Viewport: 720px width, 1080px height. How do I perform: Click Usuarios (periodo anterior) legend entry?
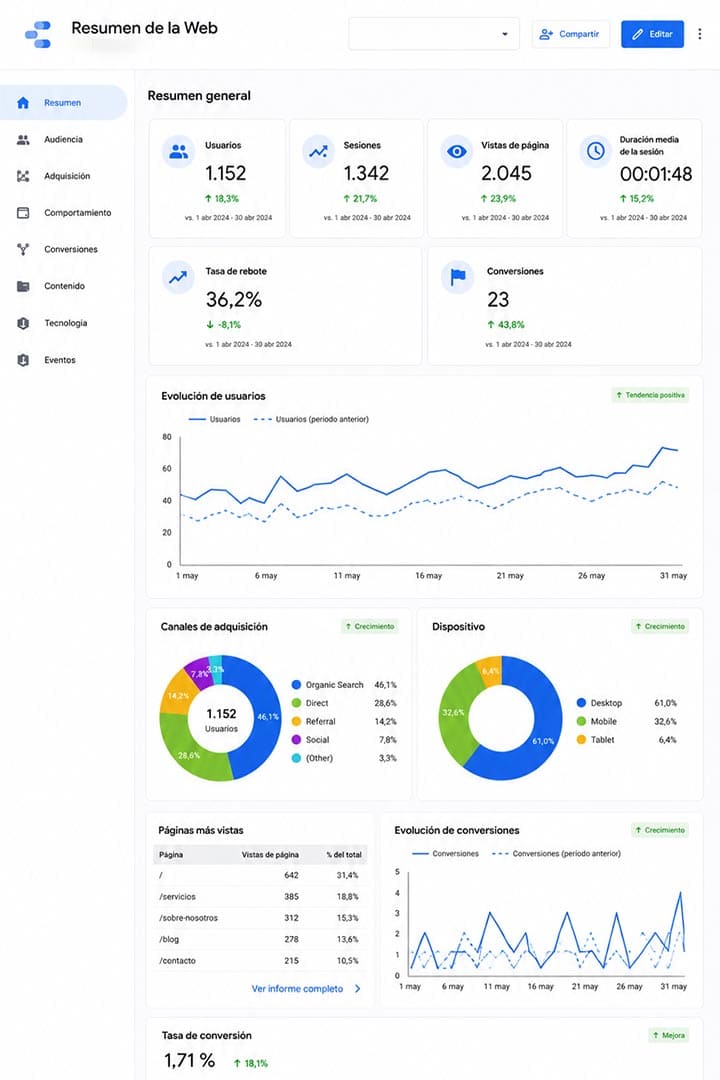(x=311, y=419)
